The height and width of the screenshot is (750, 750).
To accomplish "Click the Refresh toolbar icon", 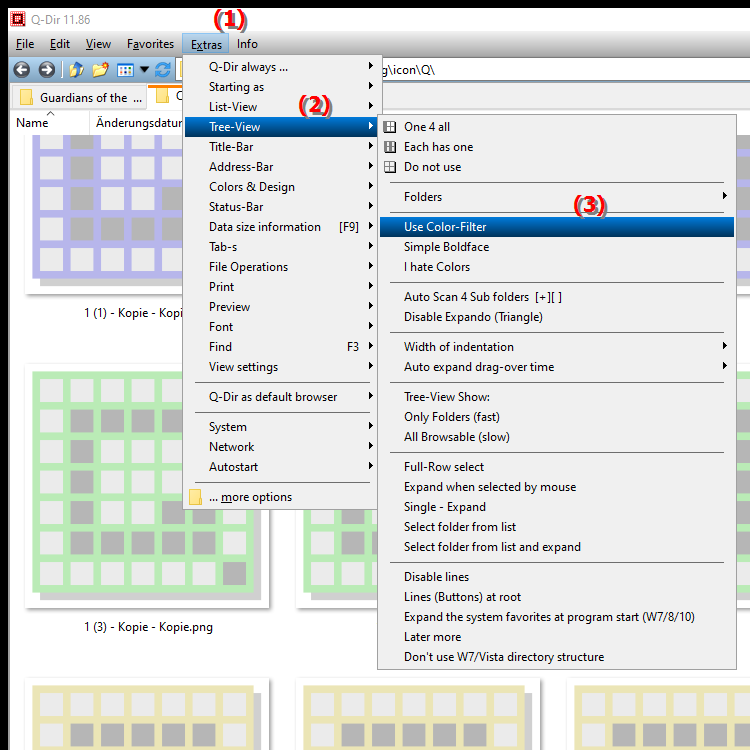I will point(162,70).
